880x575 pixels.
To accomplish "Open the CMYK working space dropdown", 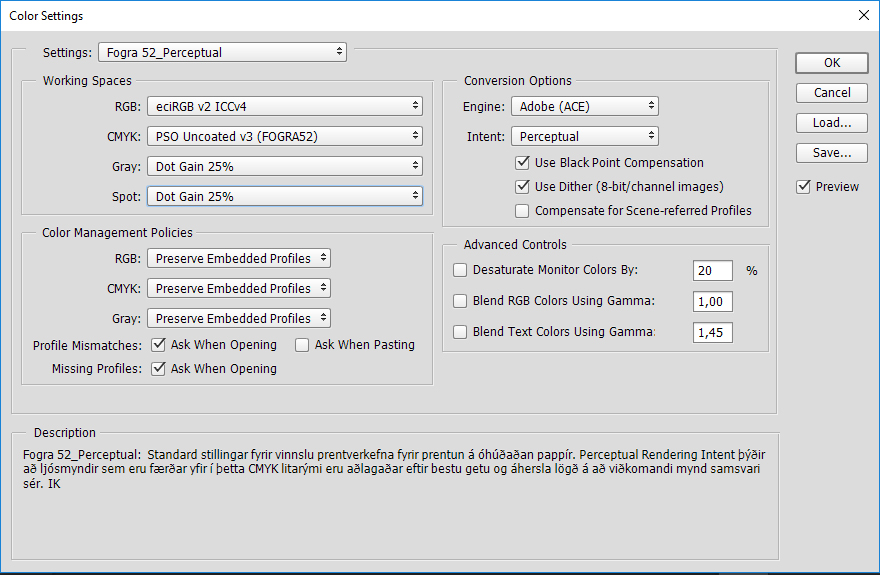I will [x=284, y=136].
